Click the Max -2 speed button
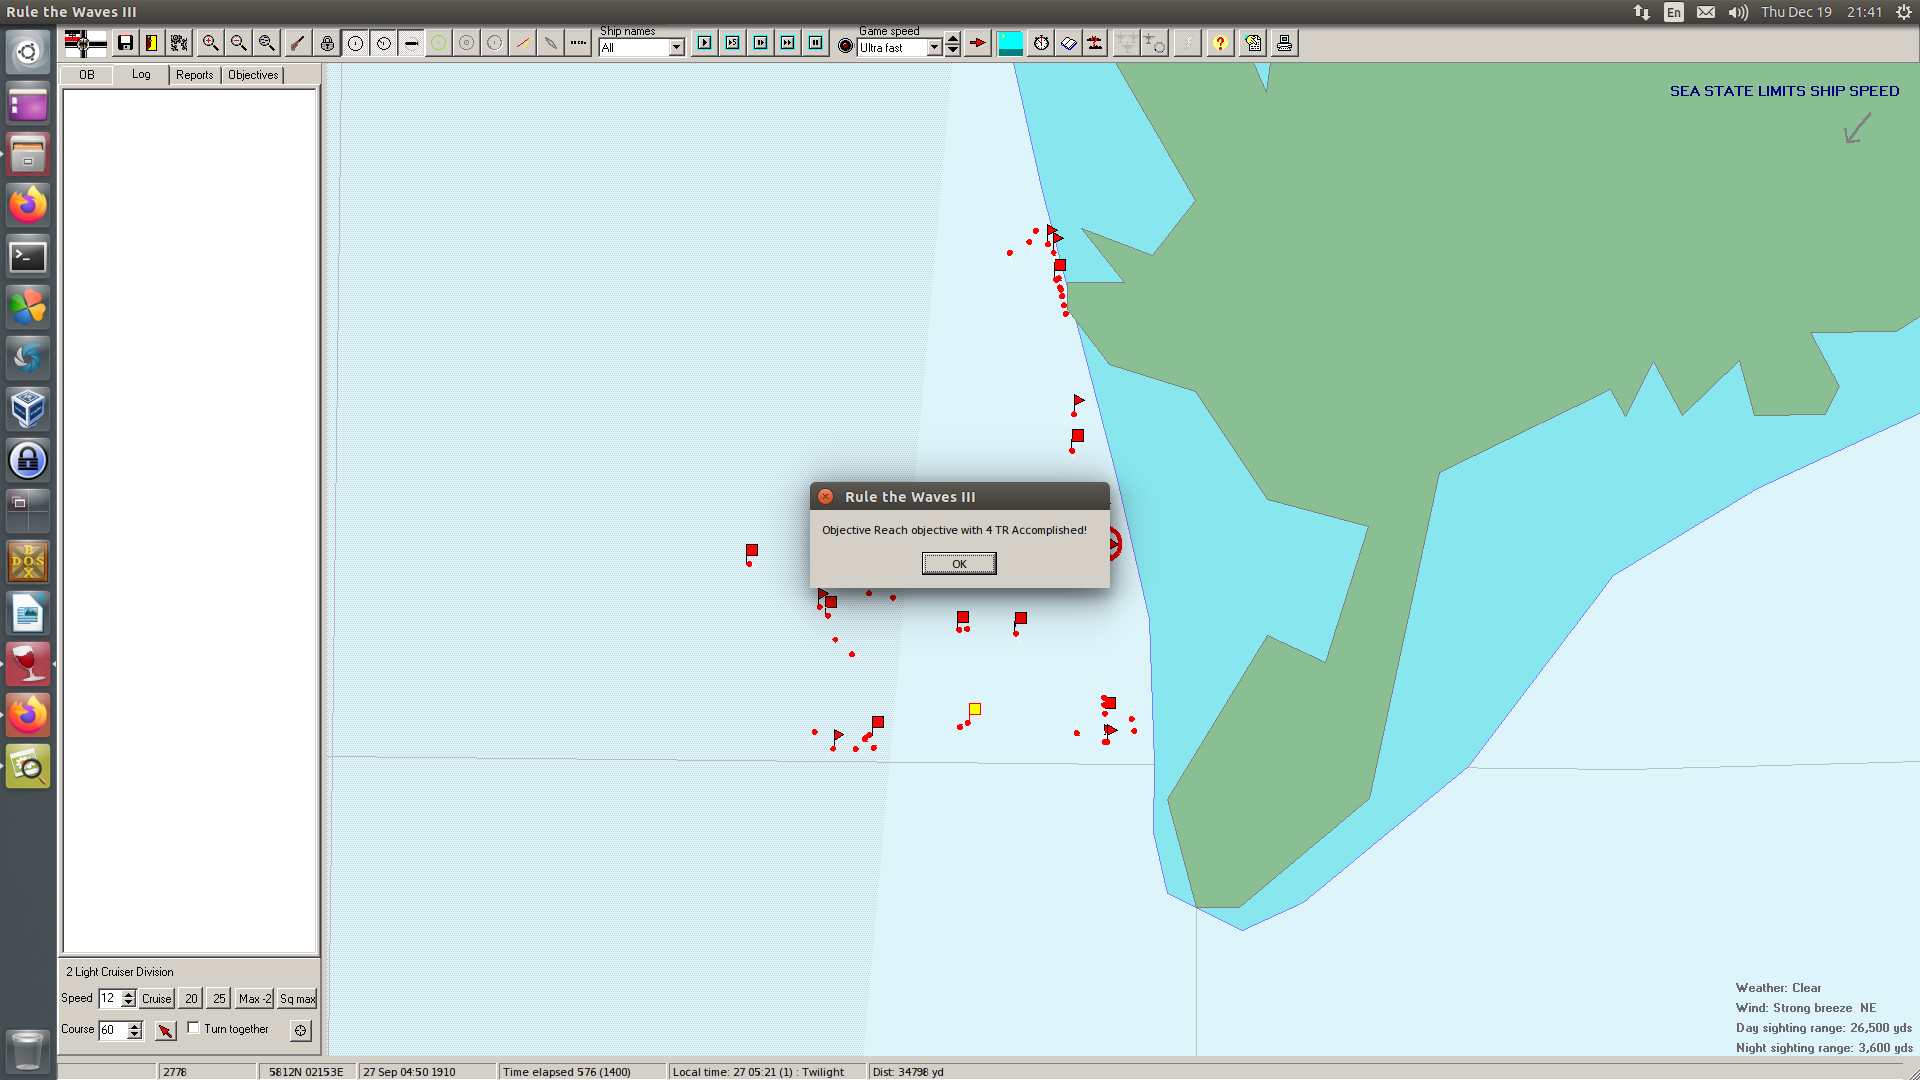This screenshot has width=1920, height=1080. tap(255, 999)
